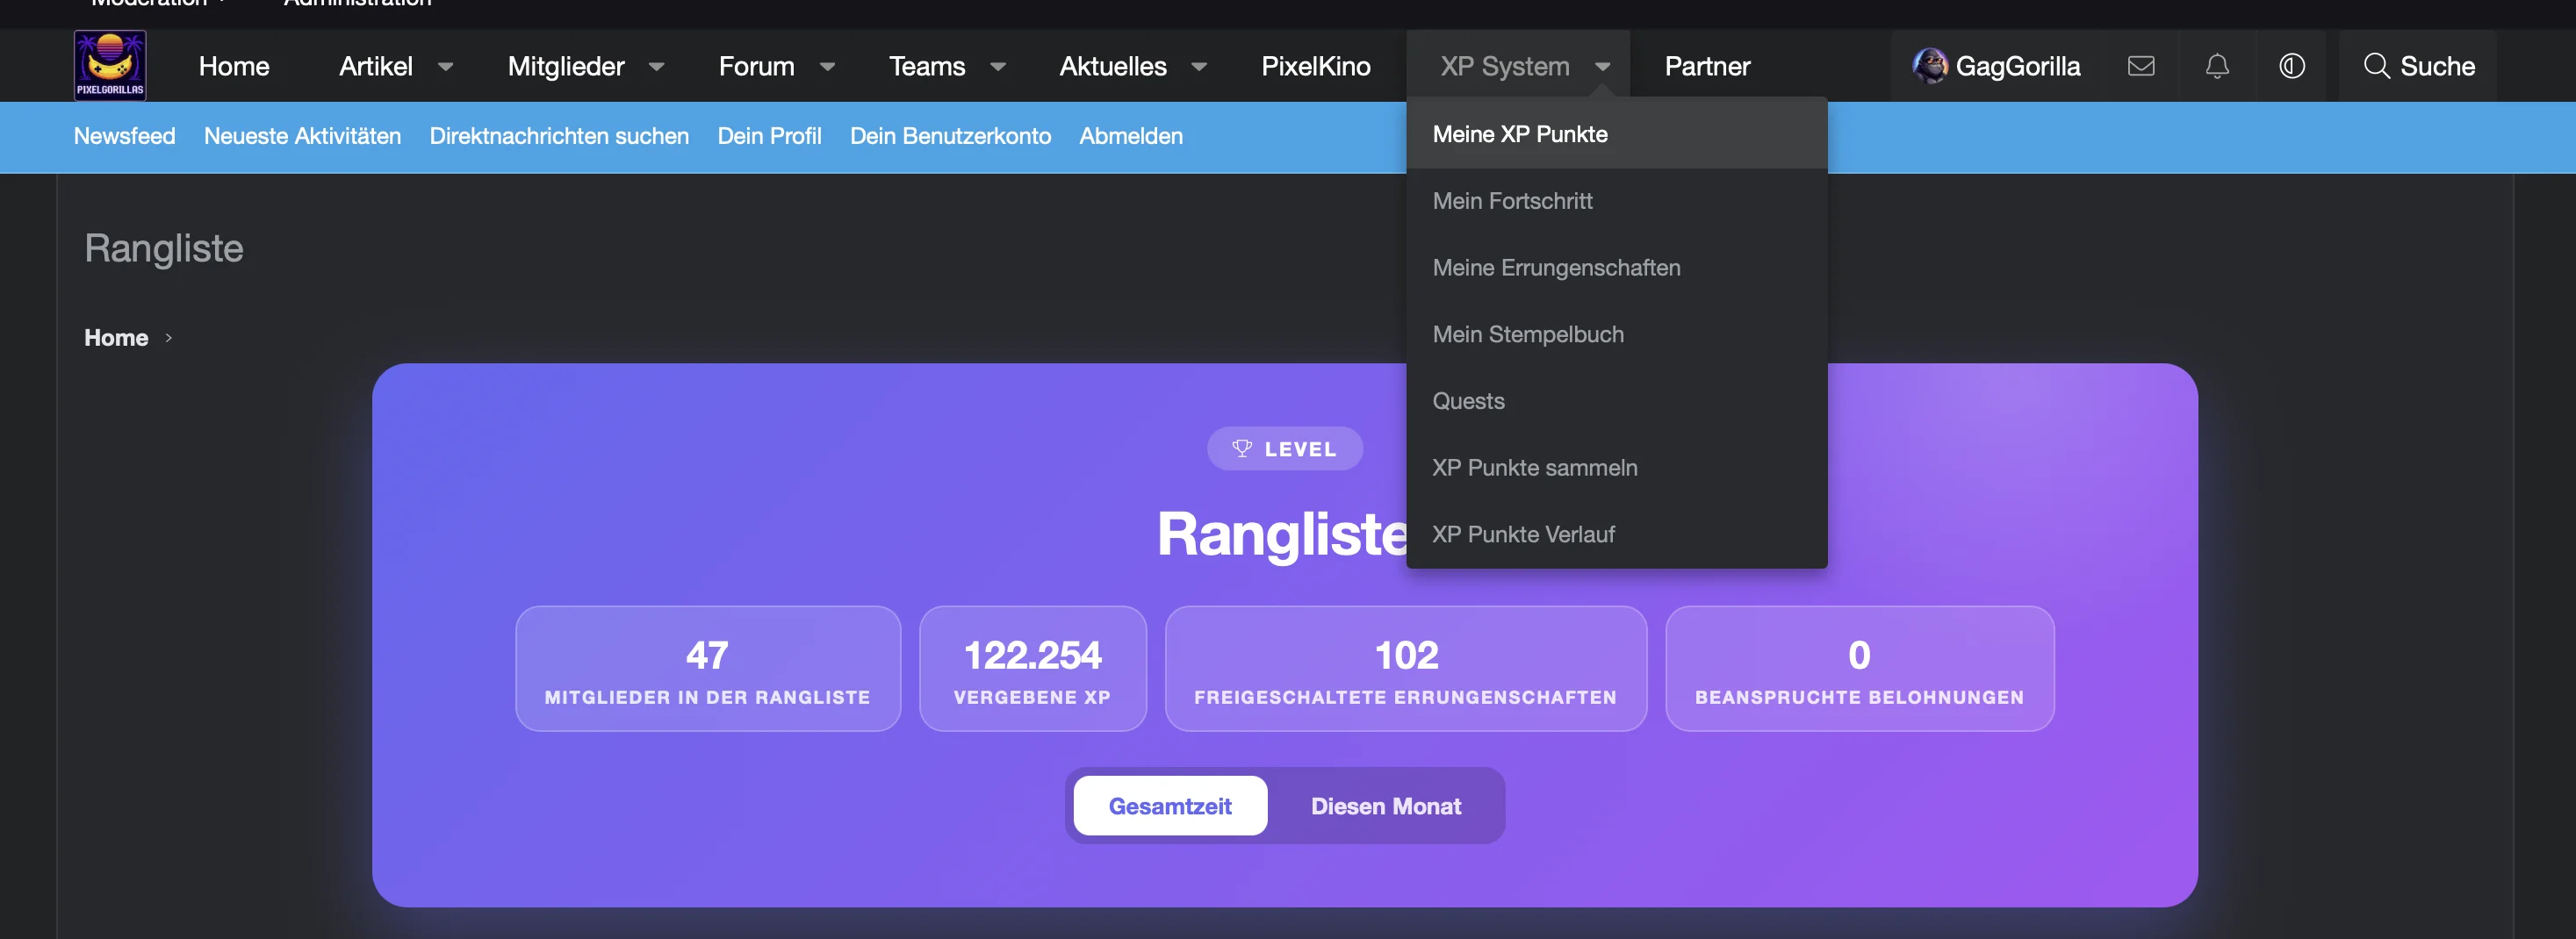Click the Abmelden logout link
Image resolution: width=2576 pixels, height=939 pixels.
coord(1131,136)
